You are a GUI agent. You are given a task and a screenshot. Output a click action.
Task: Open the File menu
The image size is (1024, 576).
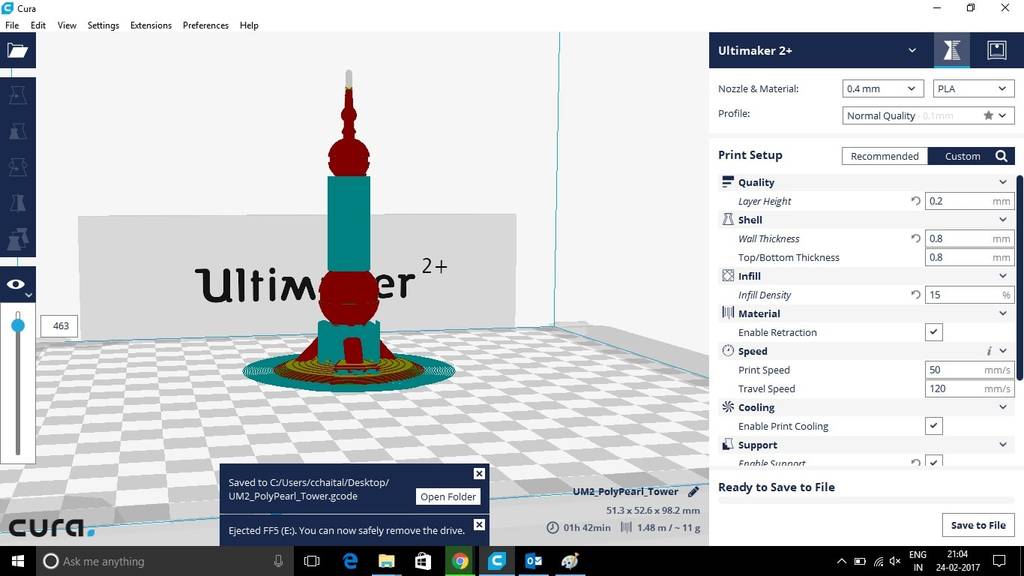point(12,25)
